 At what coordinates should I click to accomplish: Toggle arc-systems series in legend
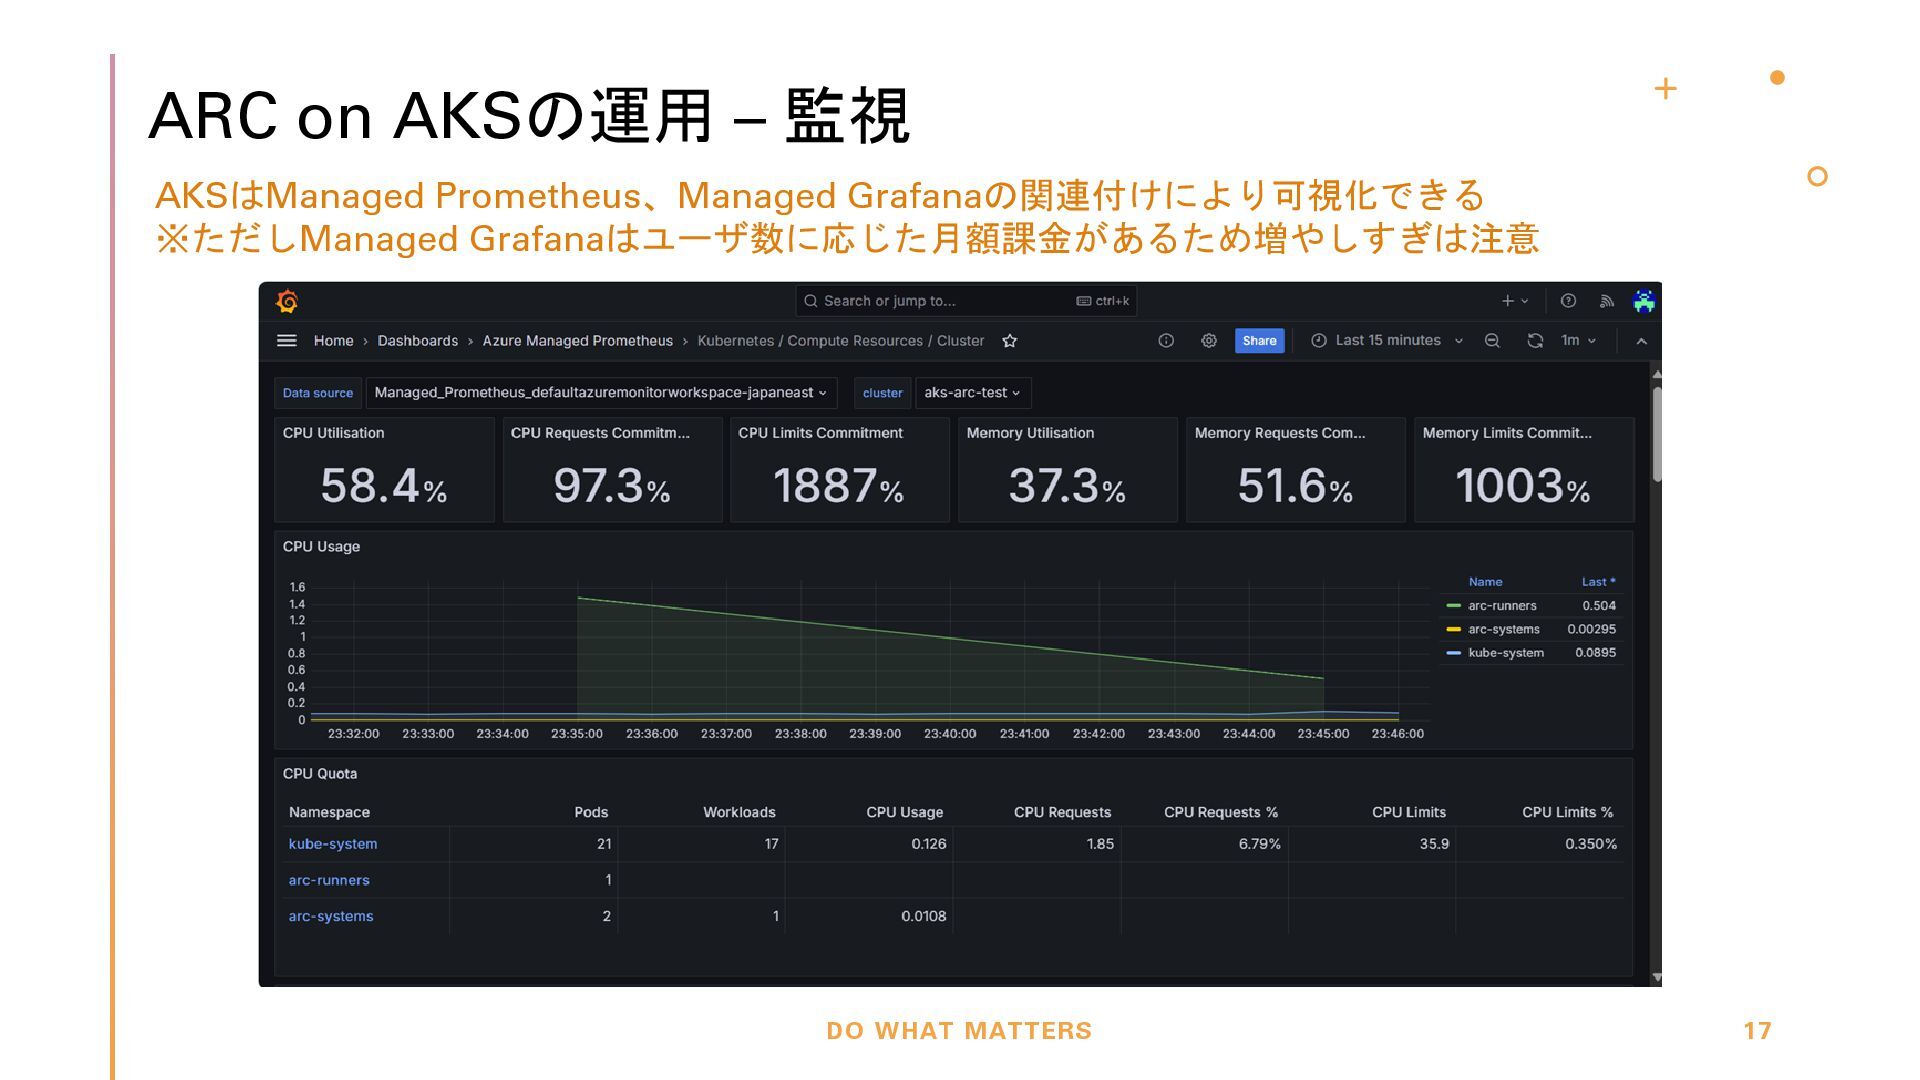1503,629
